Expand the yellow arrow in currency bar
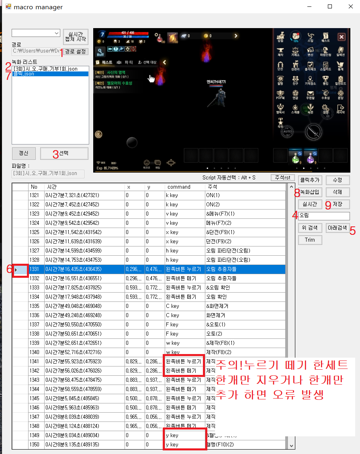The width and height of the screenshot is (360, 454). pyautogui.click(x=236, y=36)
